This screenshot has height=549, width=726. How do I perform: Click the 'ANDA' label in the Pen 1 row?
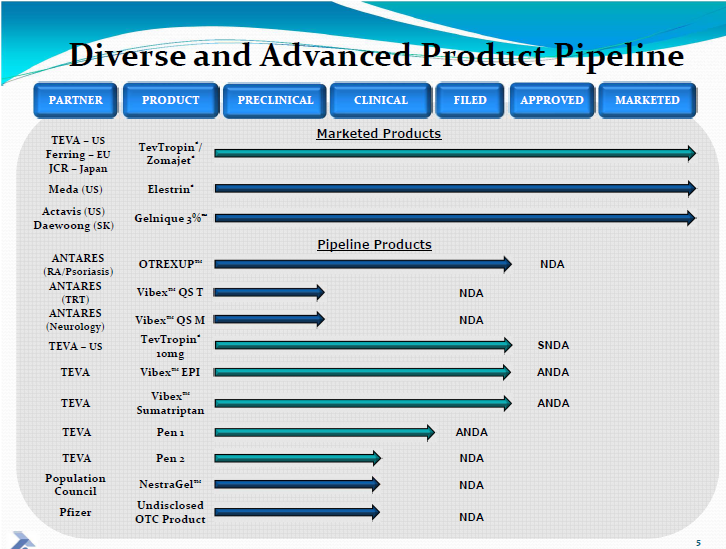coord(471,432)
